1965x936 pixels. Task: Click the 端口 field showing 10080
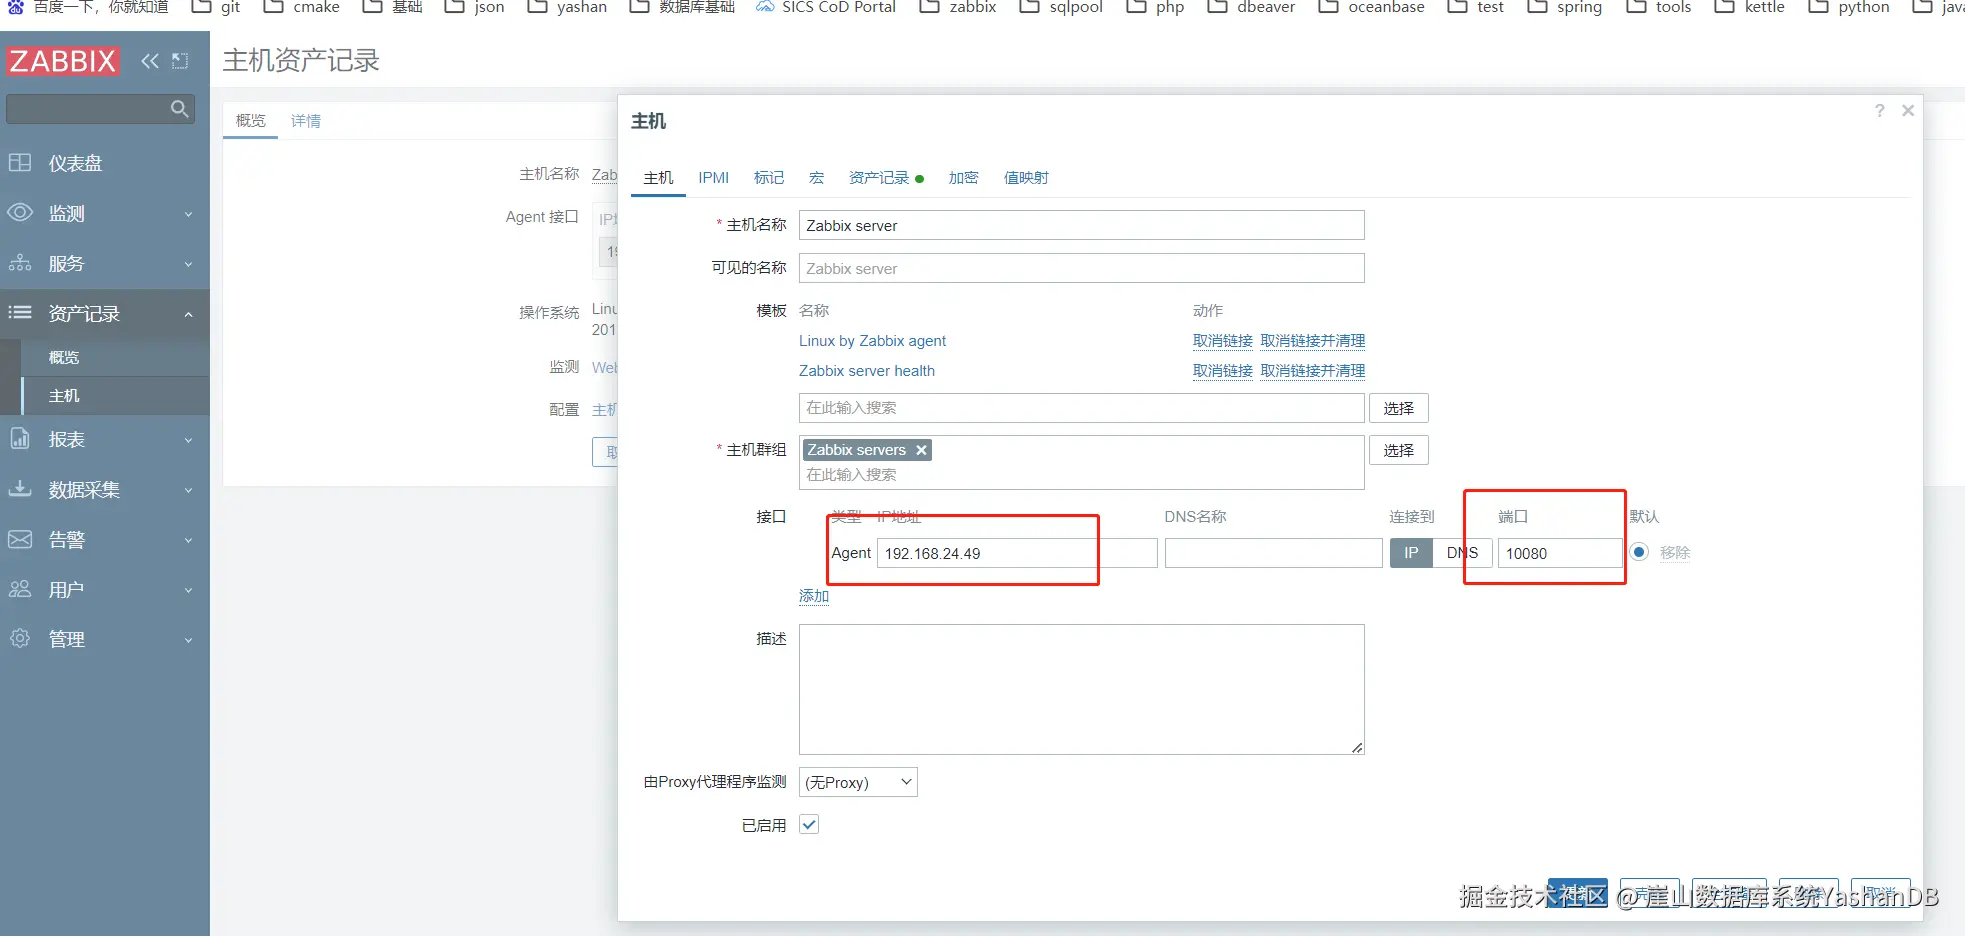point(1560,553)
